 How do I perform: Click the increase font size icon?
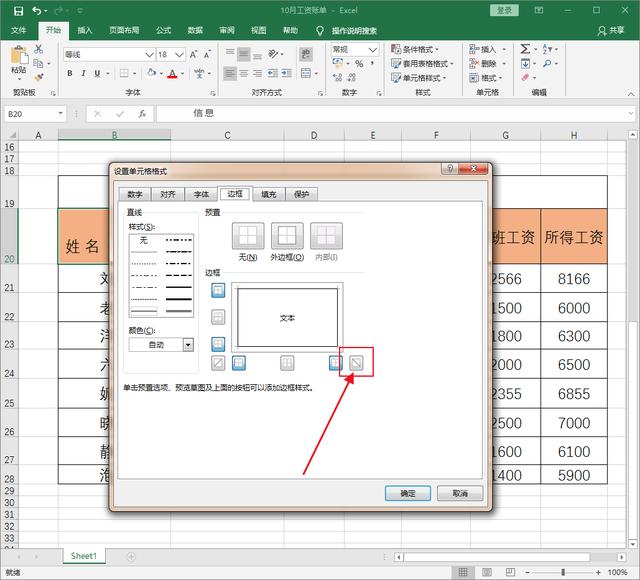coord(193,54)
